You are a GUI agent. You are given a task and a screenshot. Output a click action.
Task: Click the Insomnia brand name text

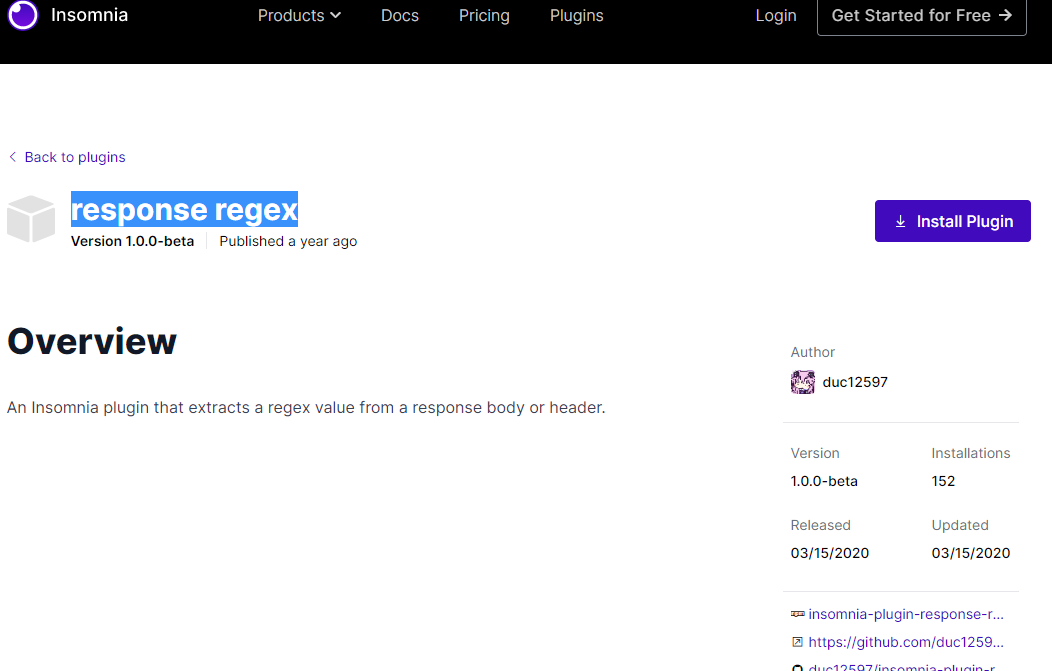tap(89, 15)
